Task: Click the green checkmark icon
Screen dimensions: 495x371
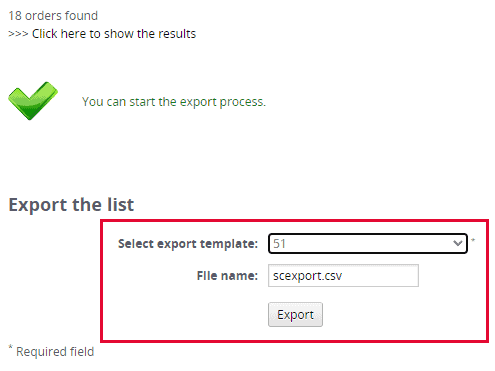Action: point(33,101)
